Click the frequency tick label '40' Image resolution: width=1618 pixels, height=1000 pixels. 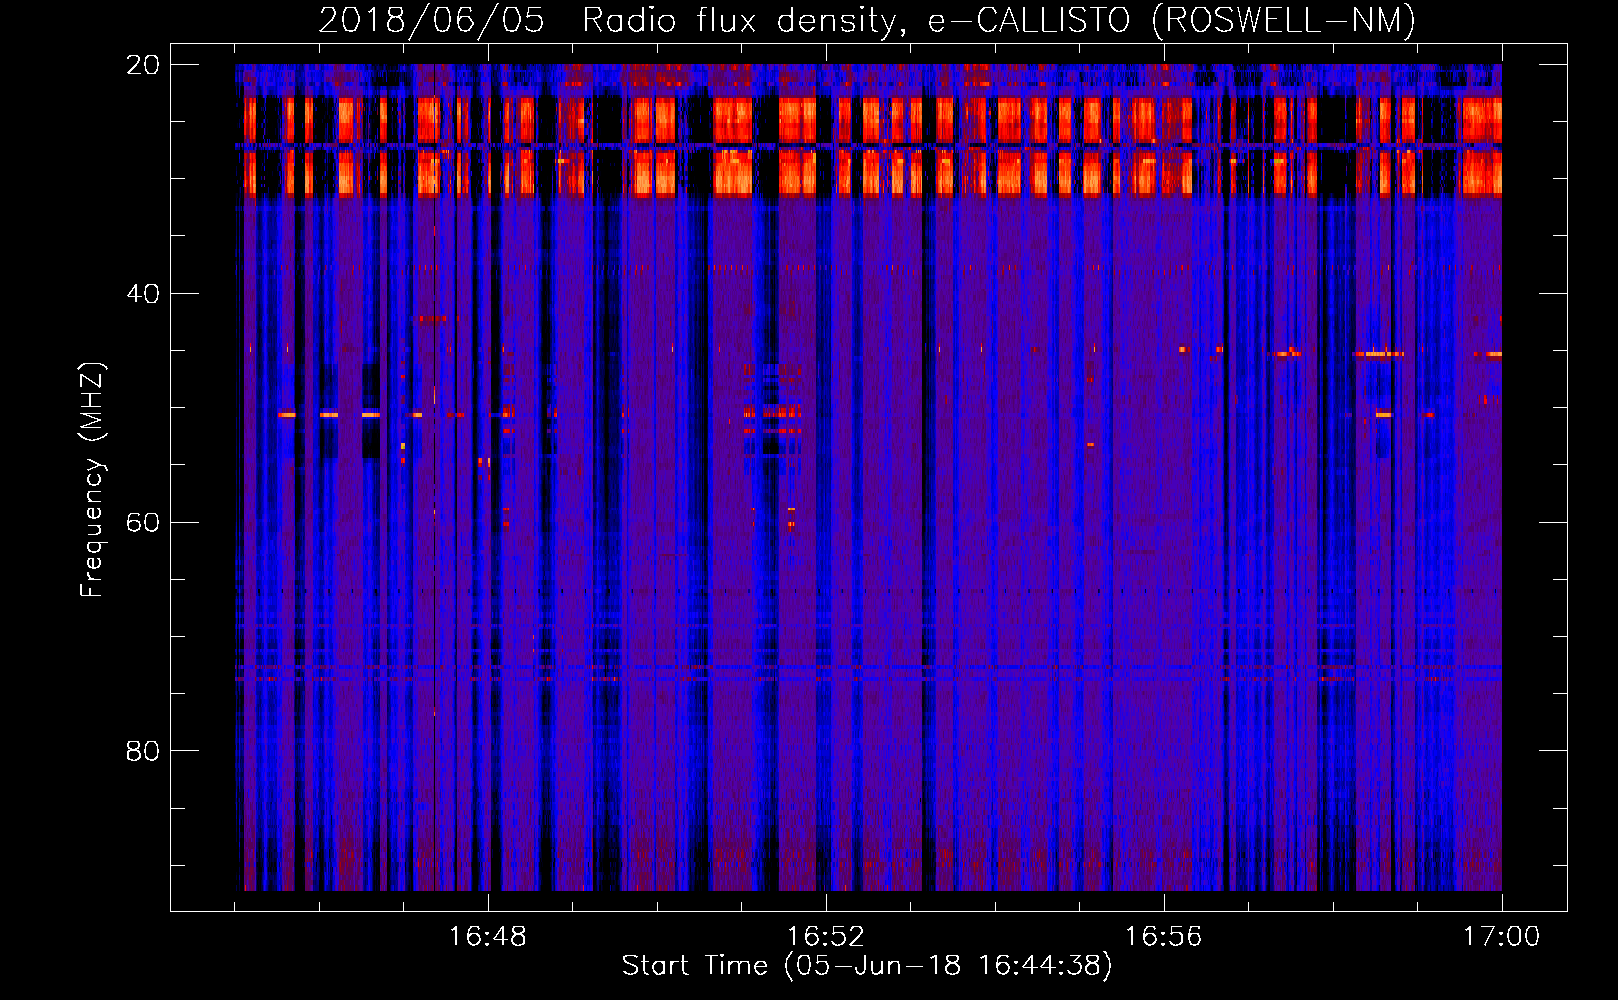[x=143, y=294]
